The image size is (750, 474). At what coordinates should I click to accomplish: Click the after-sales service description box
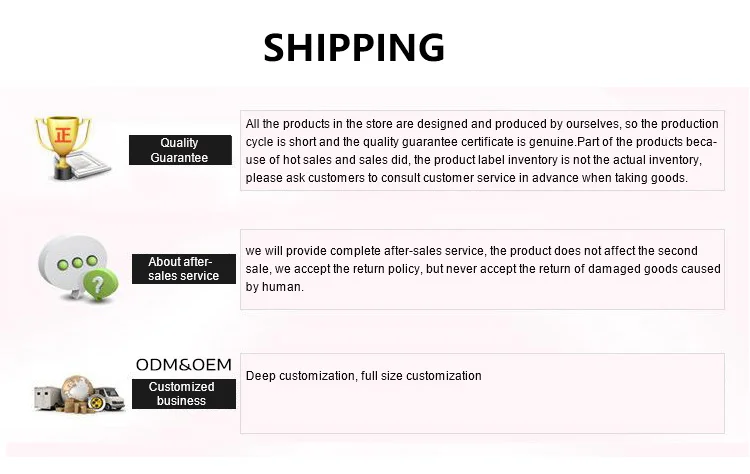[x=484, y=269]
